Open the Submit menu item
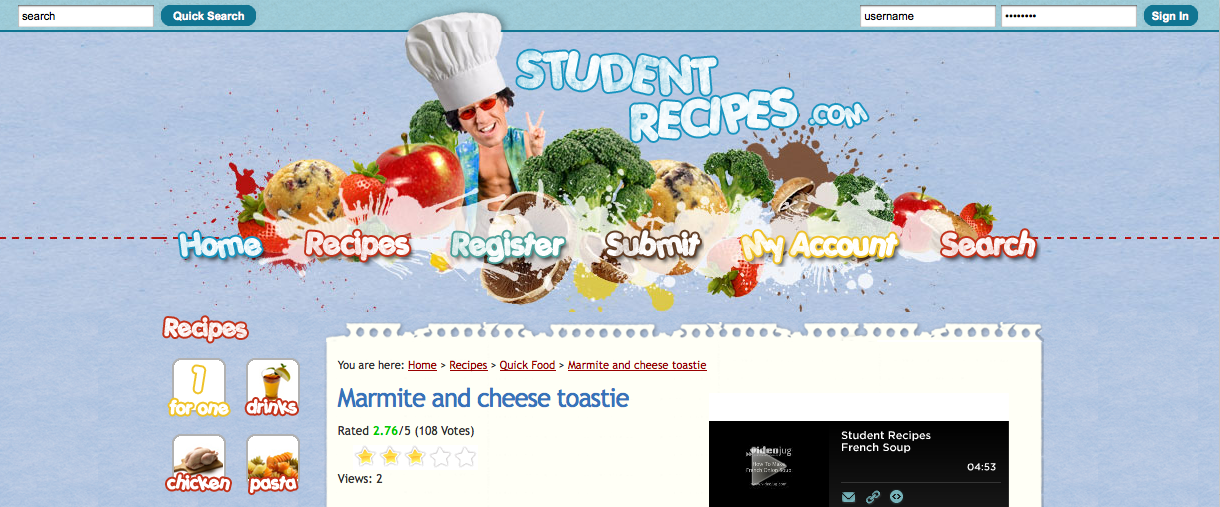 (653, 245)
